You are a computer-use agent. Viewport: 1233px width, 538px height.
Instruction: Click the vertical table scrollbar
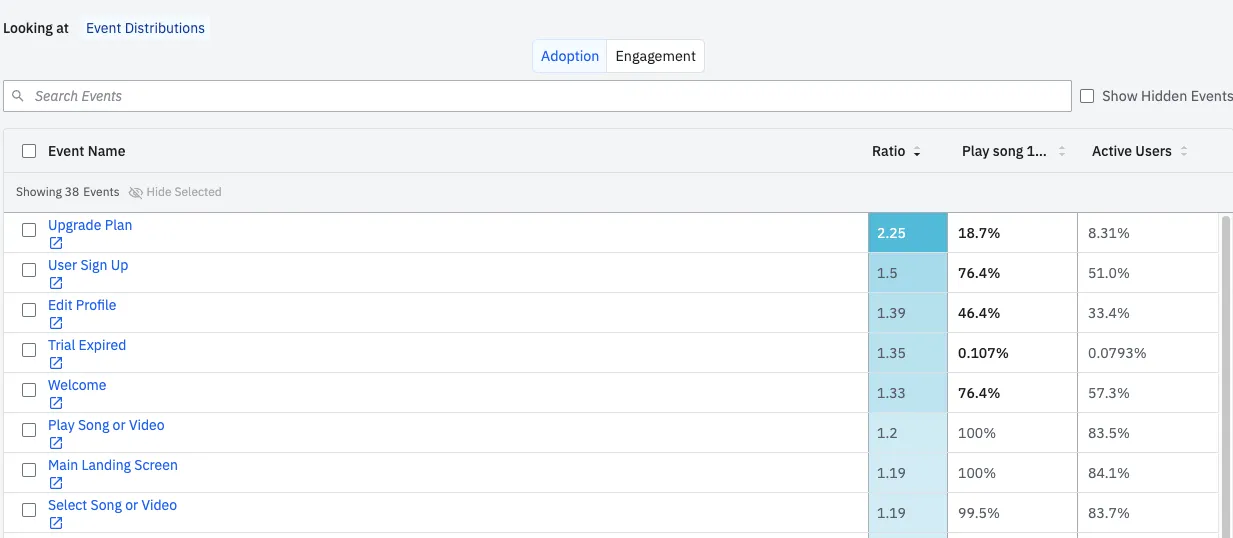click(1226, 375)
